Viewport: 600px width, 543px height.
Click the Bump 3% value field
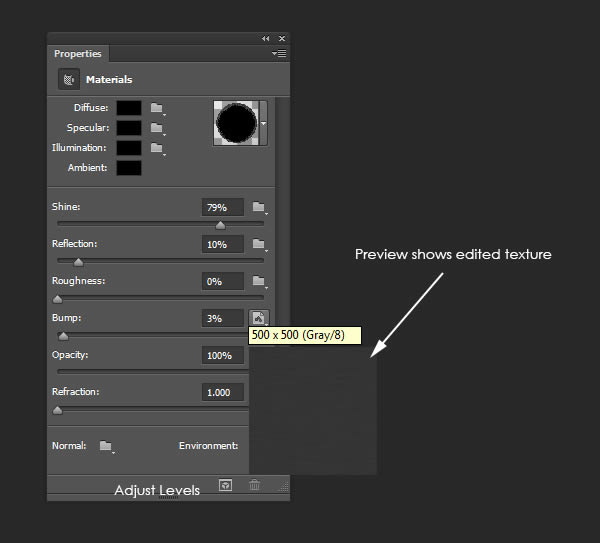[x=223, y=318]
